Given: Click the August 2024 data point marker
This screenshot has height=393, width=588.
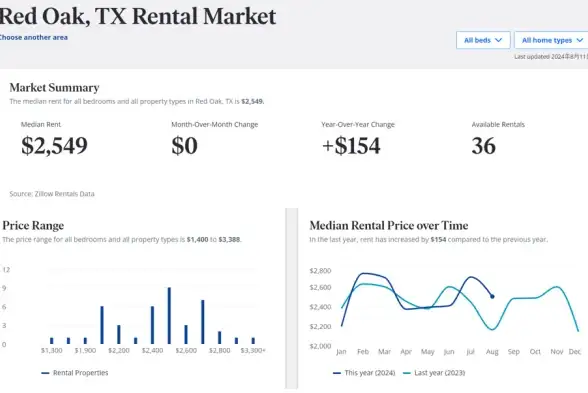Looking at the screenshot, I should click(x=492, y=297).
